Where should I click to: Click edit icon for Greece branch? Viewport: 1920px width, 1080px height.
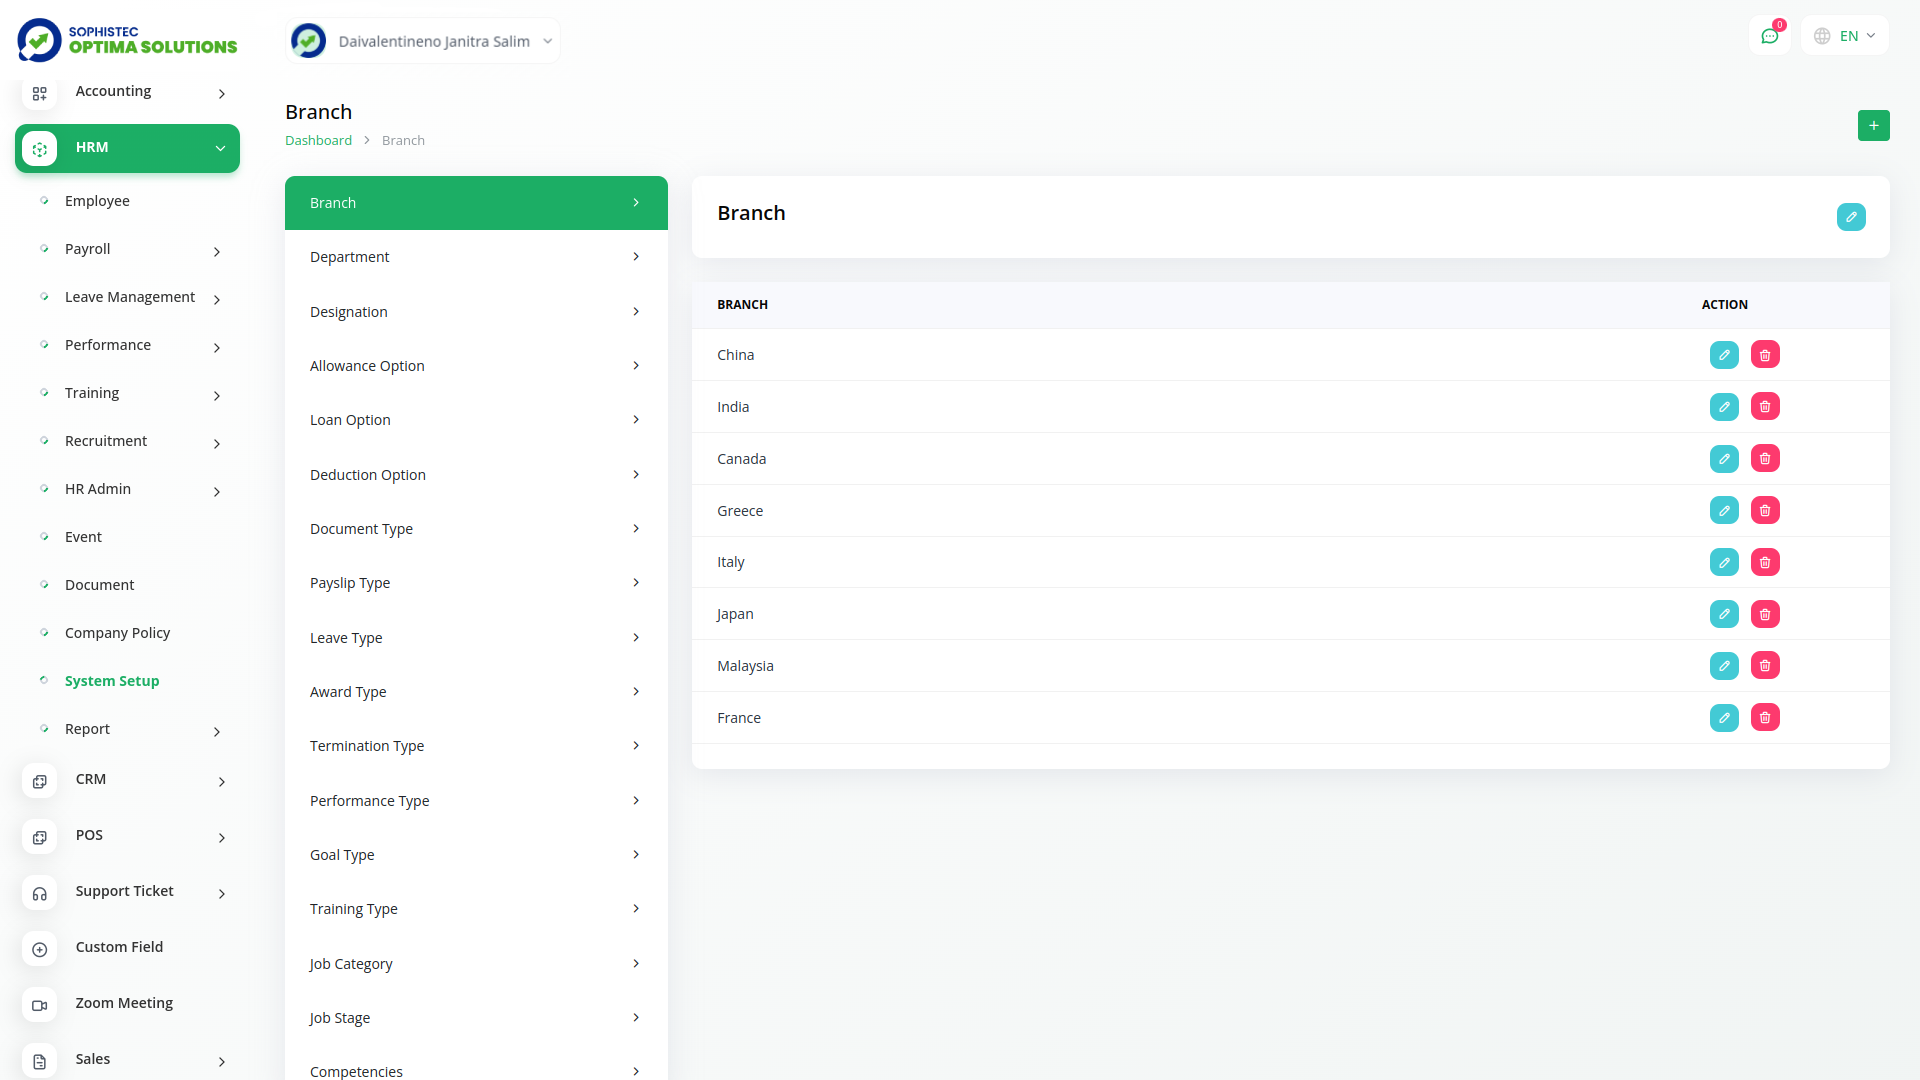pos(1724,511)
